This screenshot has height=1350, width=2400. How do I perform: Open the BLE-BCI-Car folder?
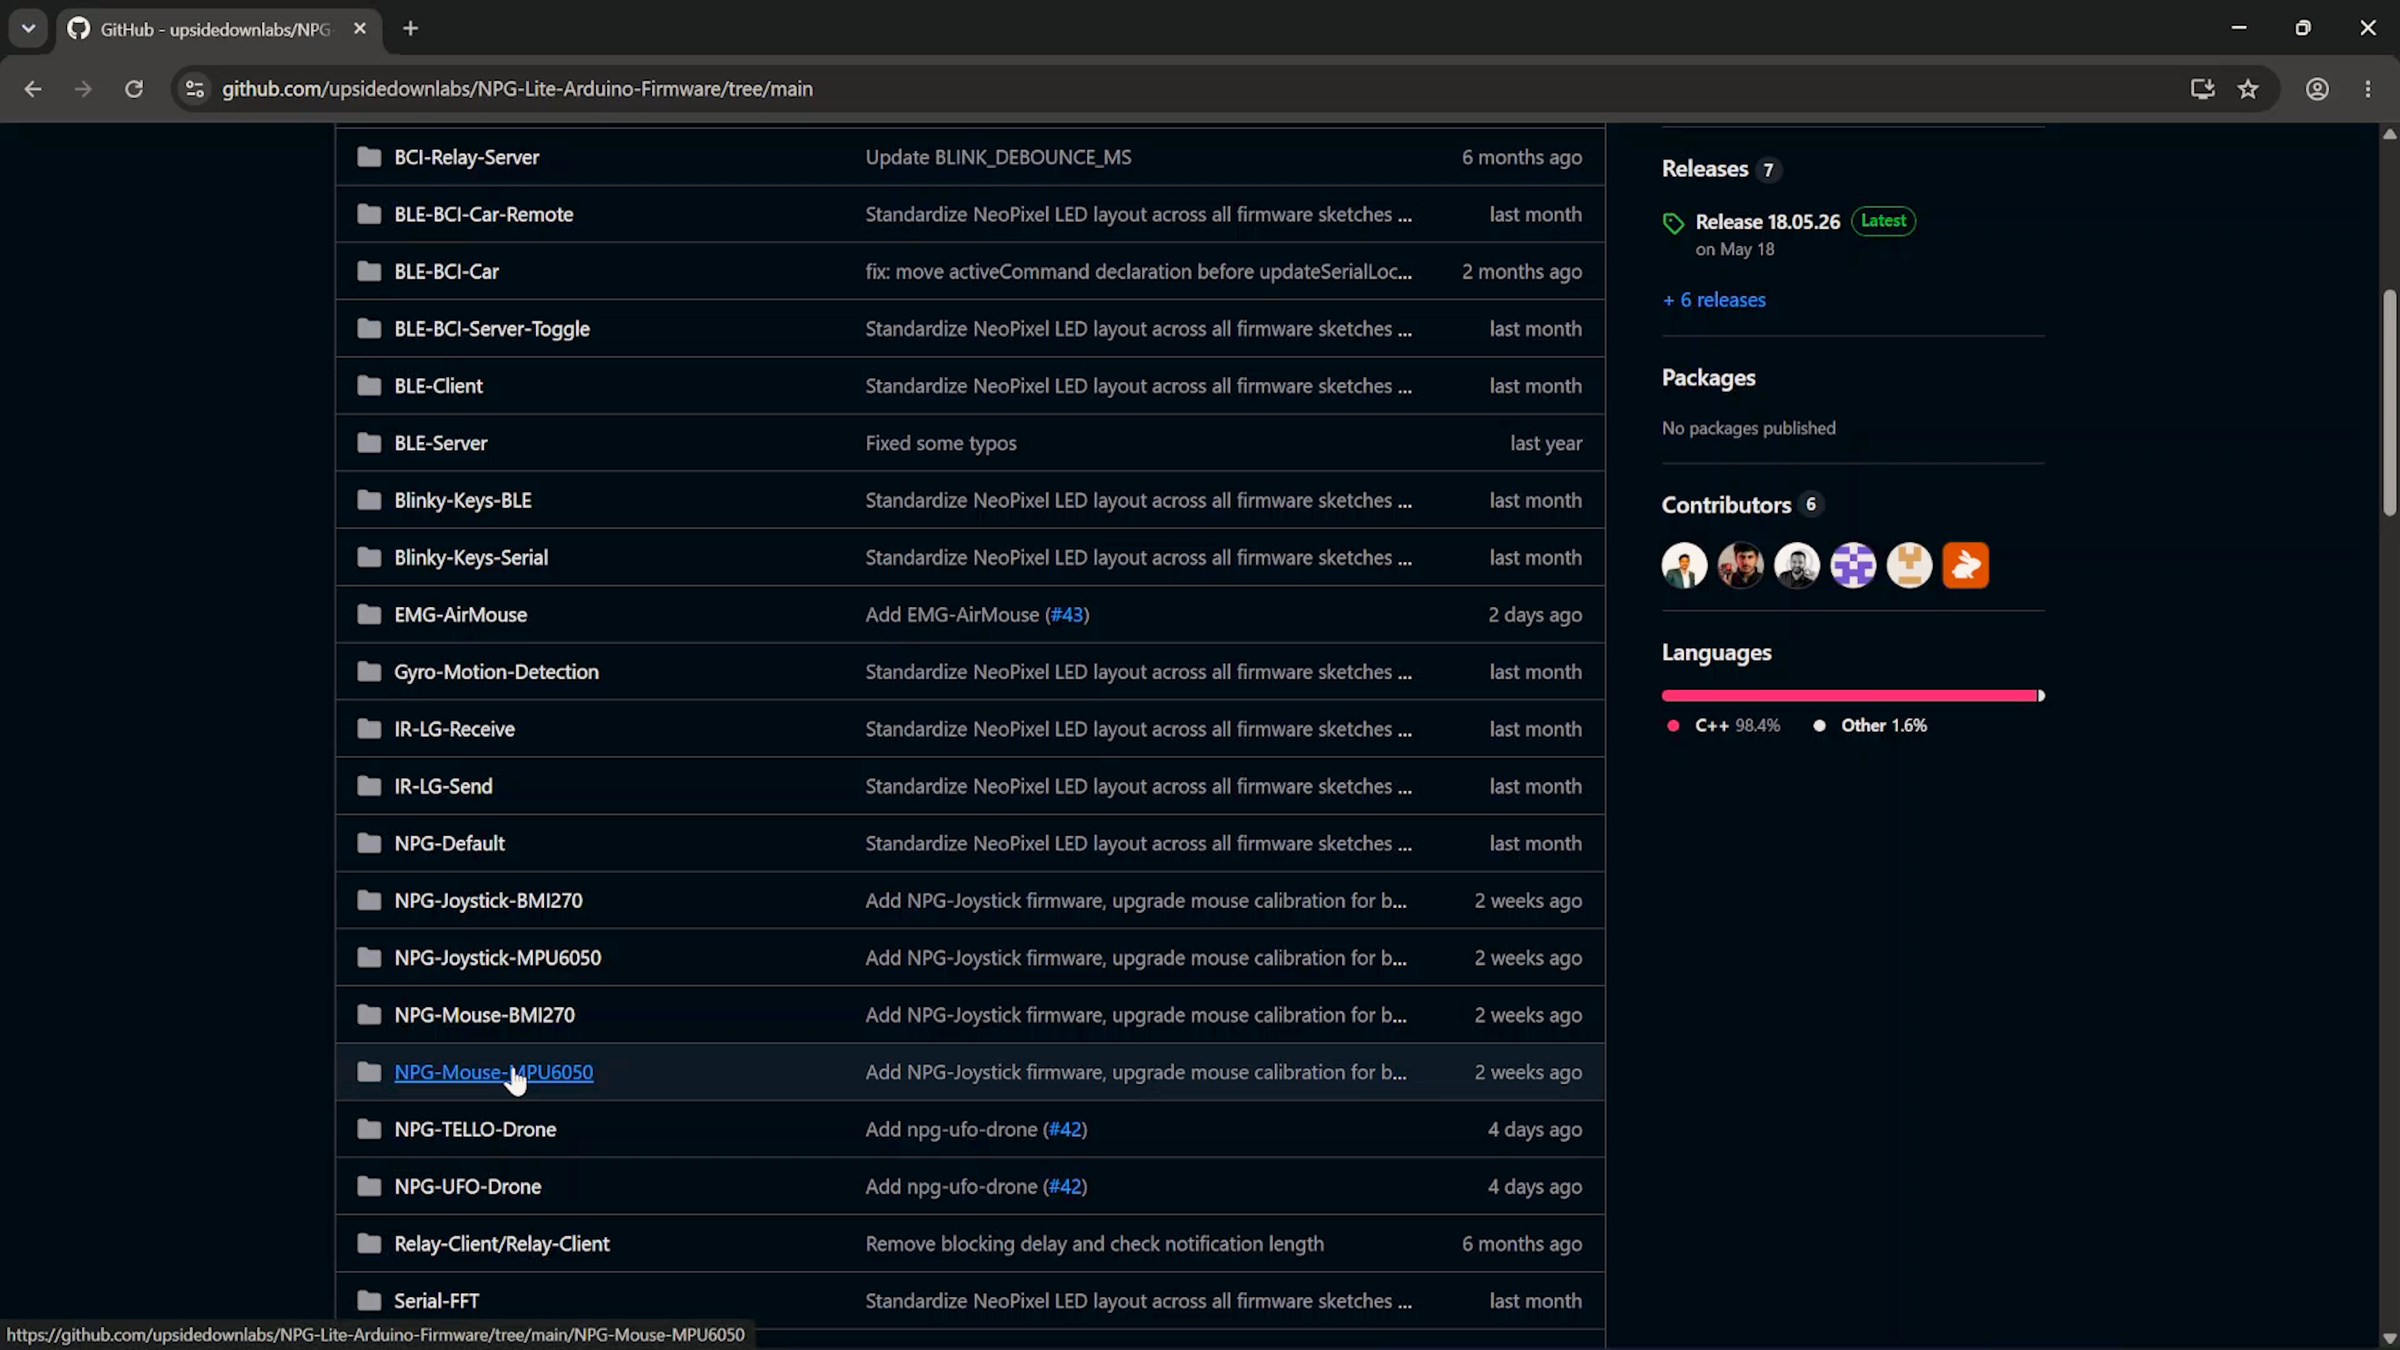pyautogui.click(x=446, y=271)
